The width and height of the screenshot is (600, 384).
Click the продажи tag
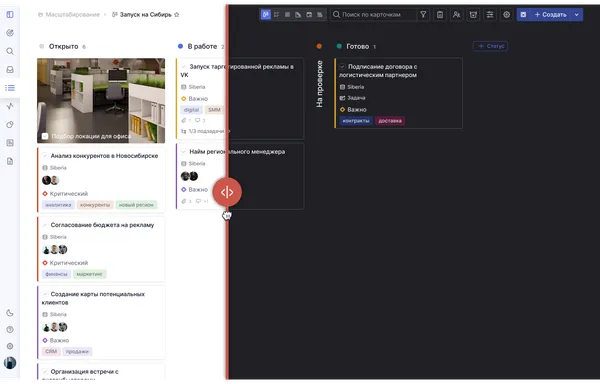point(77,351)
